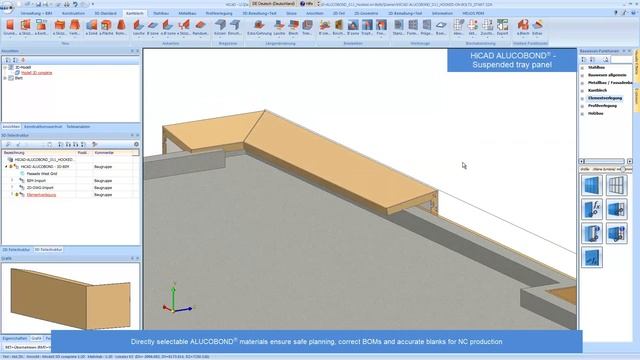Switch to Konstruktionswechsel tab under Ansichten panel

click(43, 127)
